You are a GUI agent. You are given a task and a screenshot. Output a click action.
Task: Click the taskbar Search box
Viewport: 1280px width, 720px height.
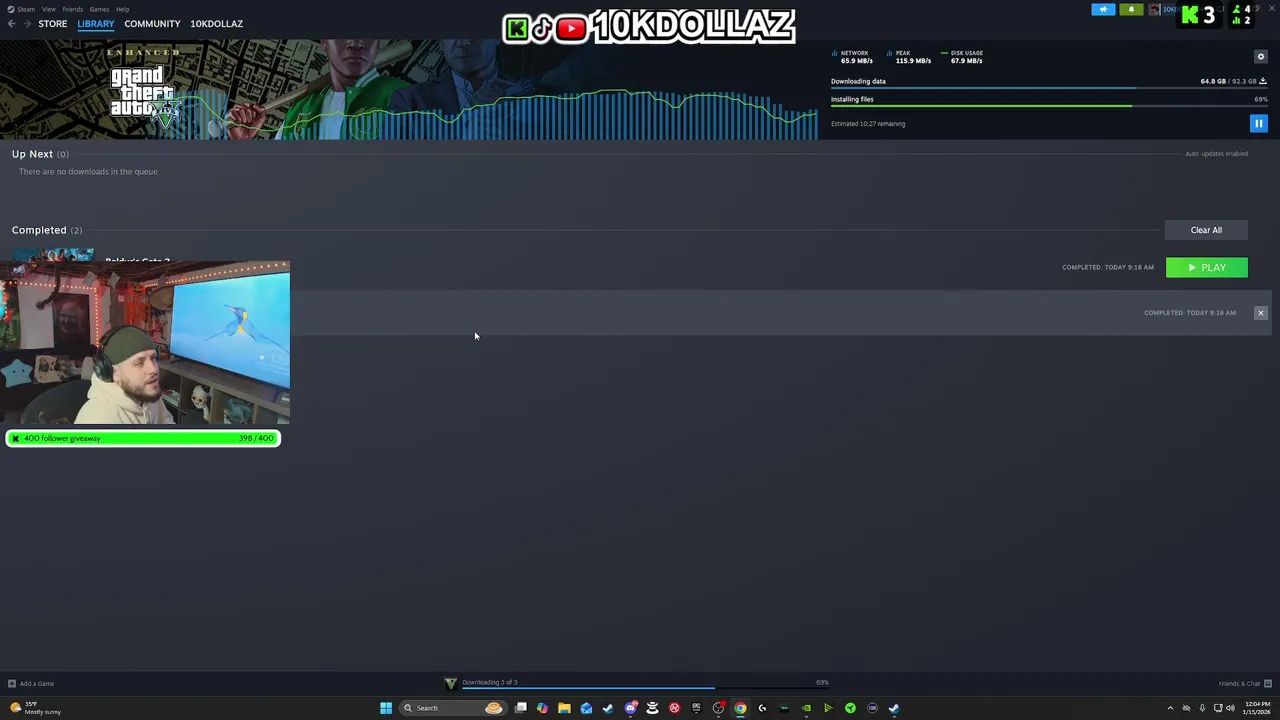tap(454, 708)
